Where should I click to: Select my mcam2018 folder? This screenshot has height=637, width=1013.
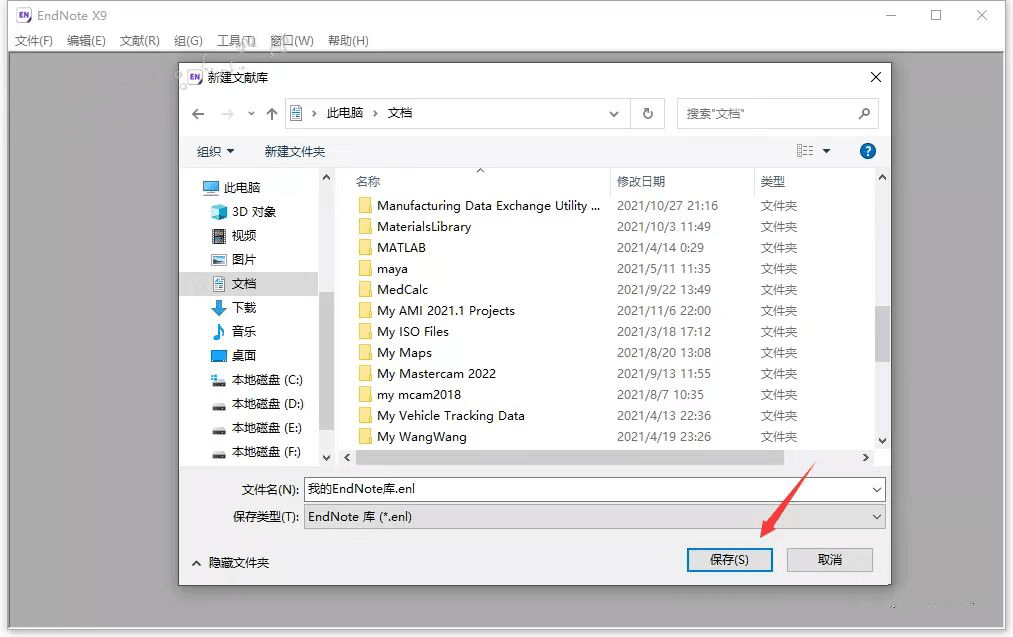point(419,395)
